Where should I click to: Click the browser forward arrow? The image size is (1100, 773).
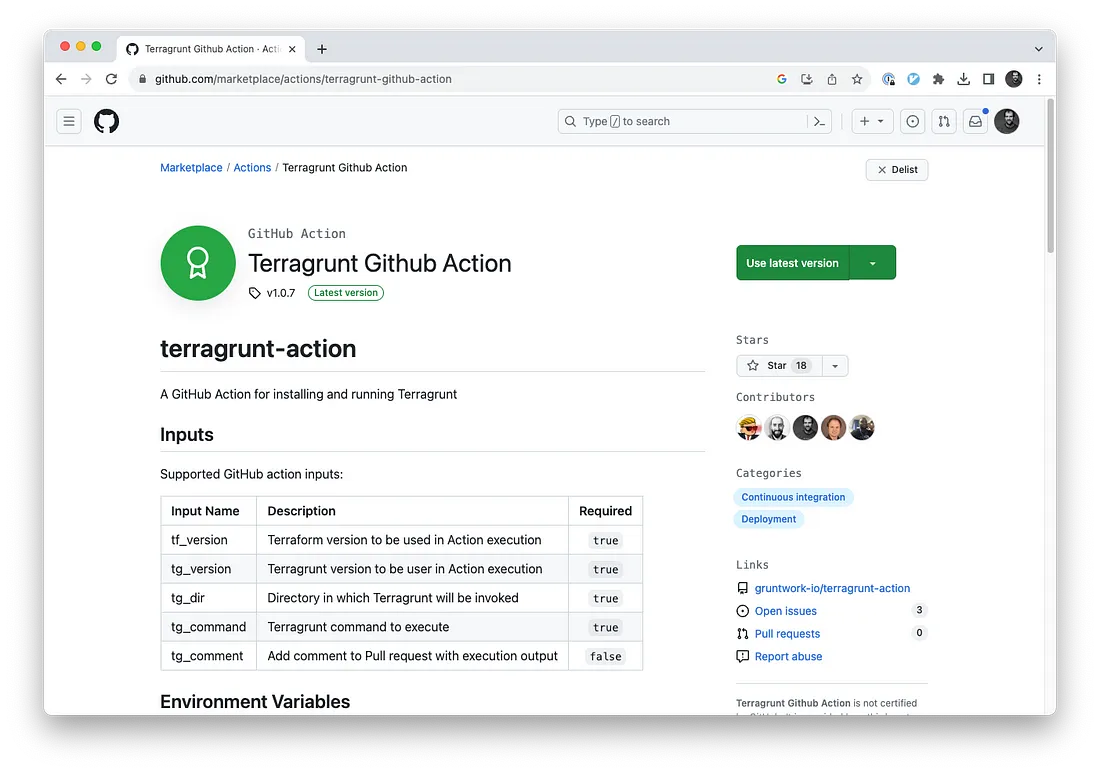click(x=86, y=79)
